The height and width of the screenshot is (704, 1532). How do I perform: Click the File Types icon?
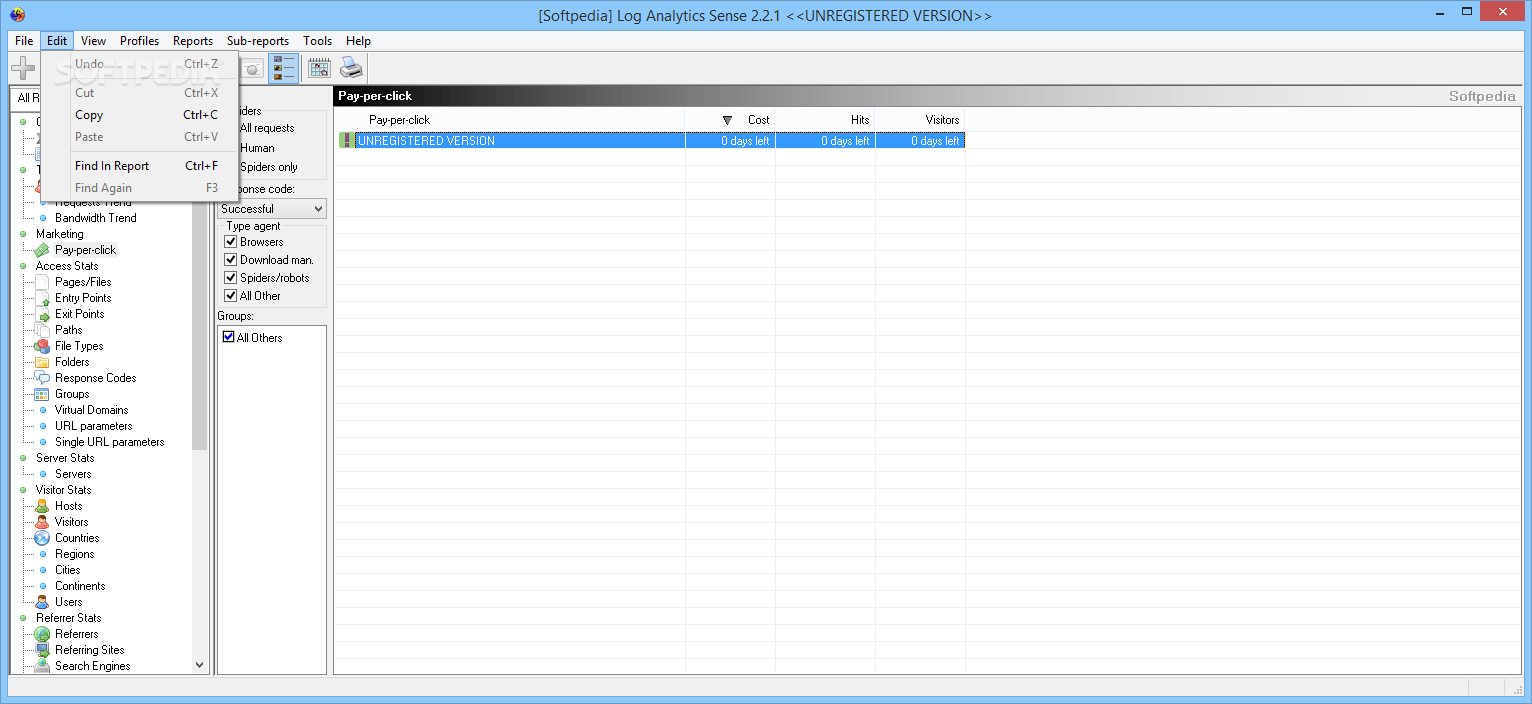(42, 346)
